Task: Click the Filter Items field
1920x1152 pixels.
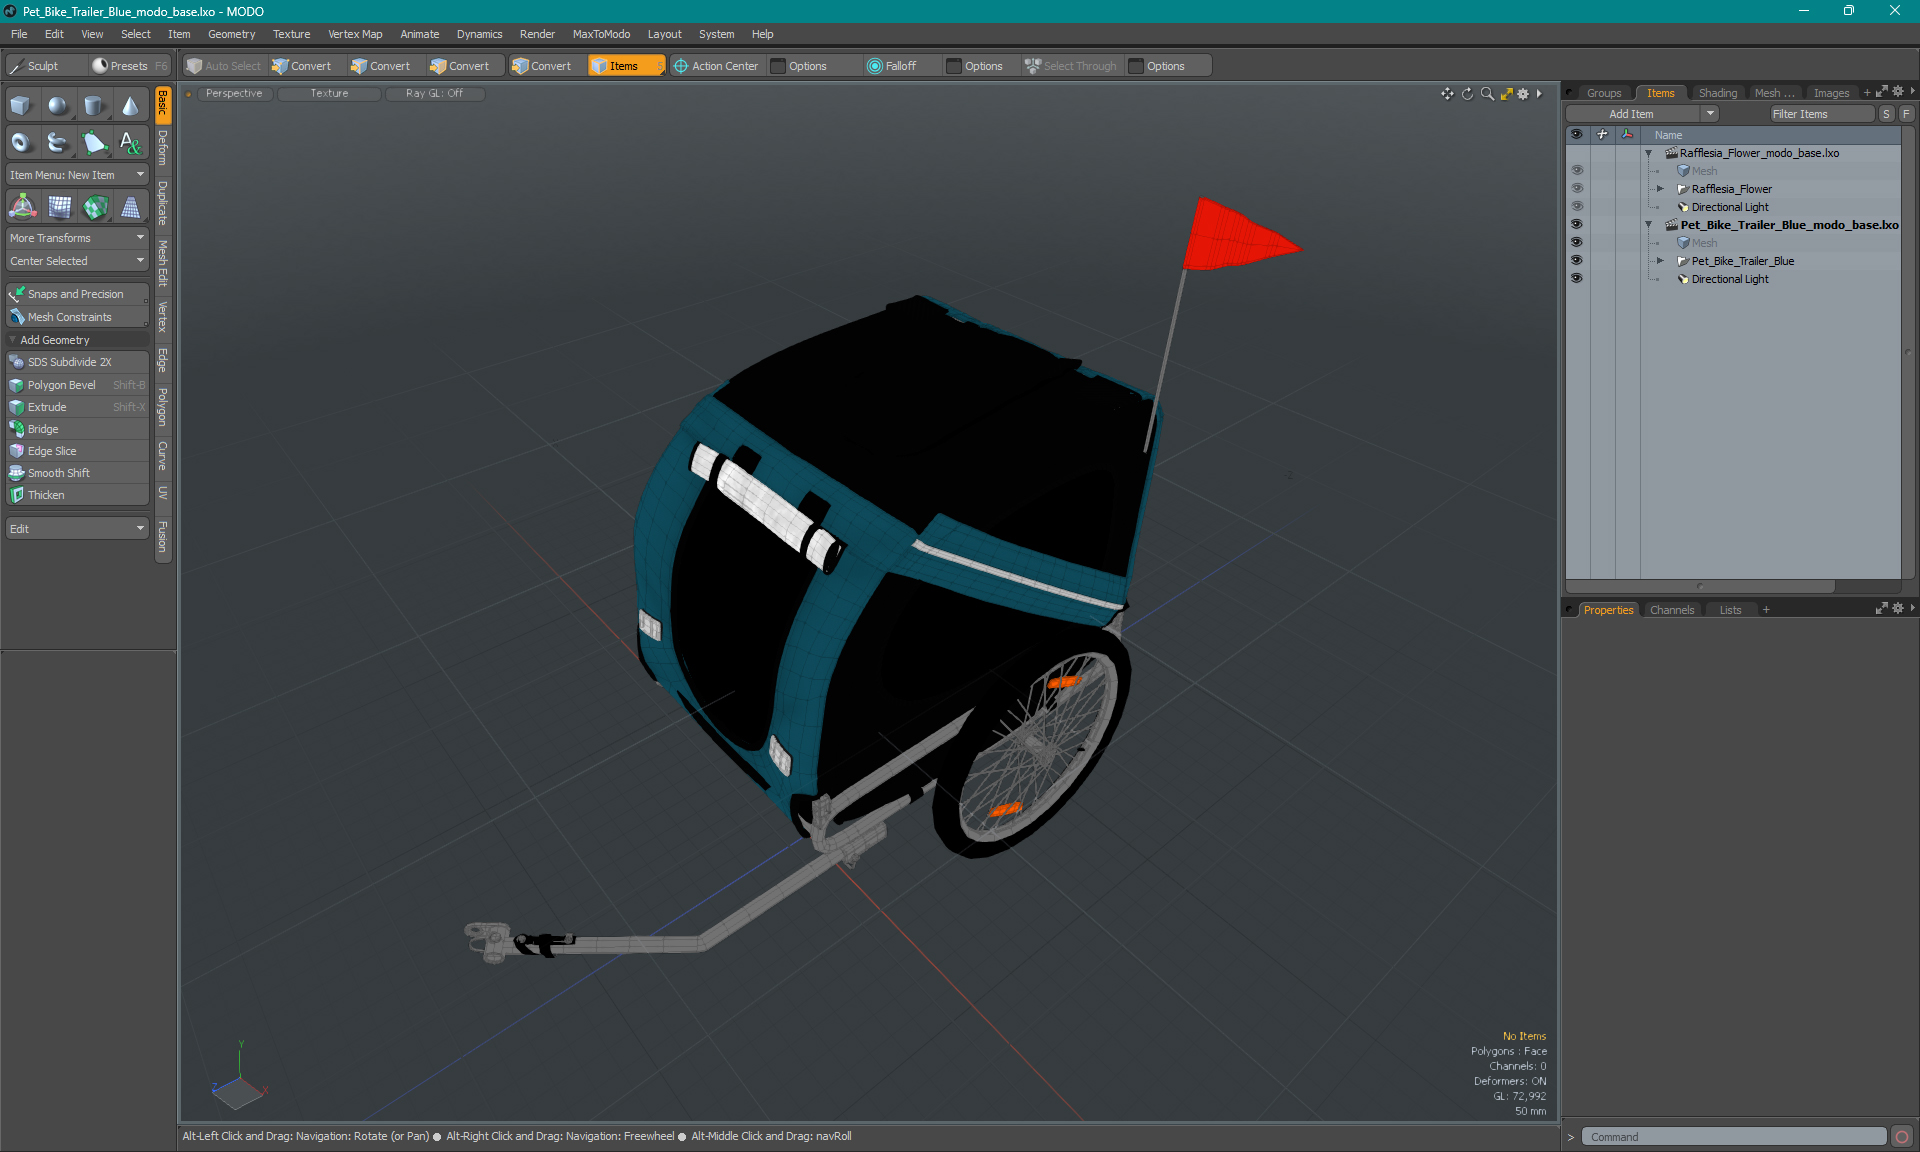Action: (x=1822, y=114)
